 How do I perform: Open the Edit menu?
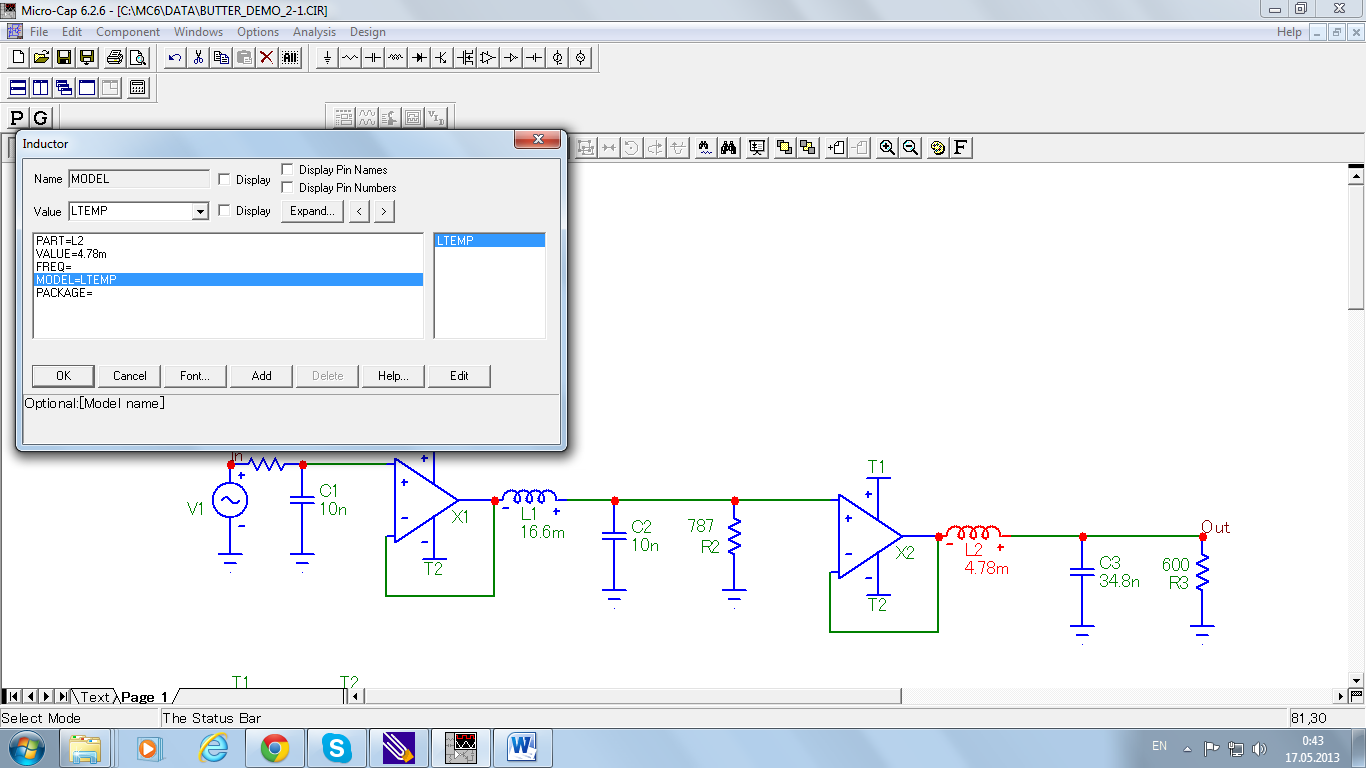coord(72,32)
